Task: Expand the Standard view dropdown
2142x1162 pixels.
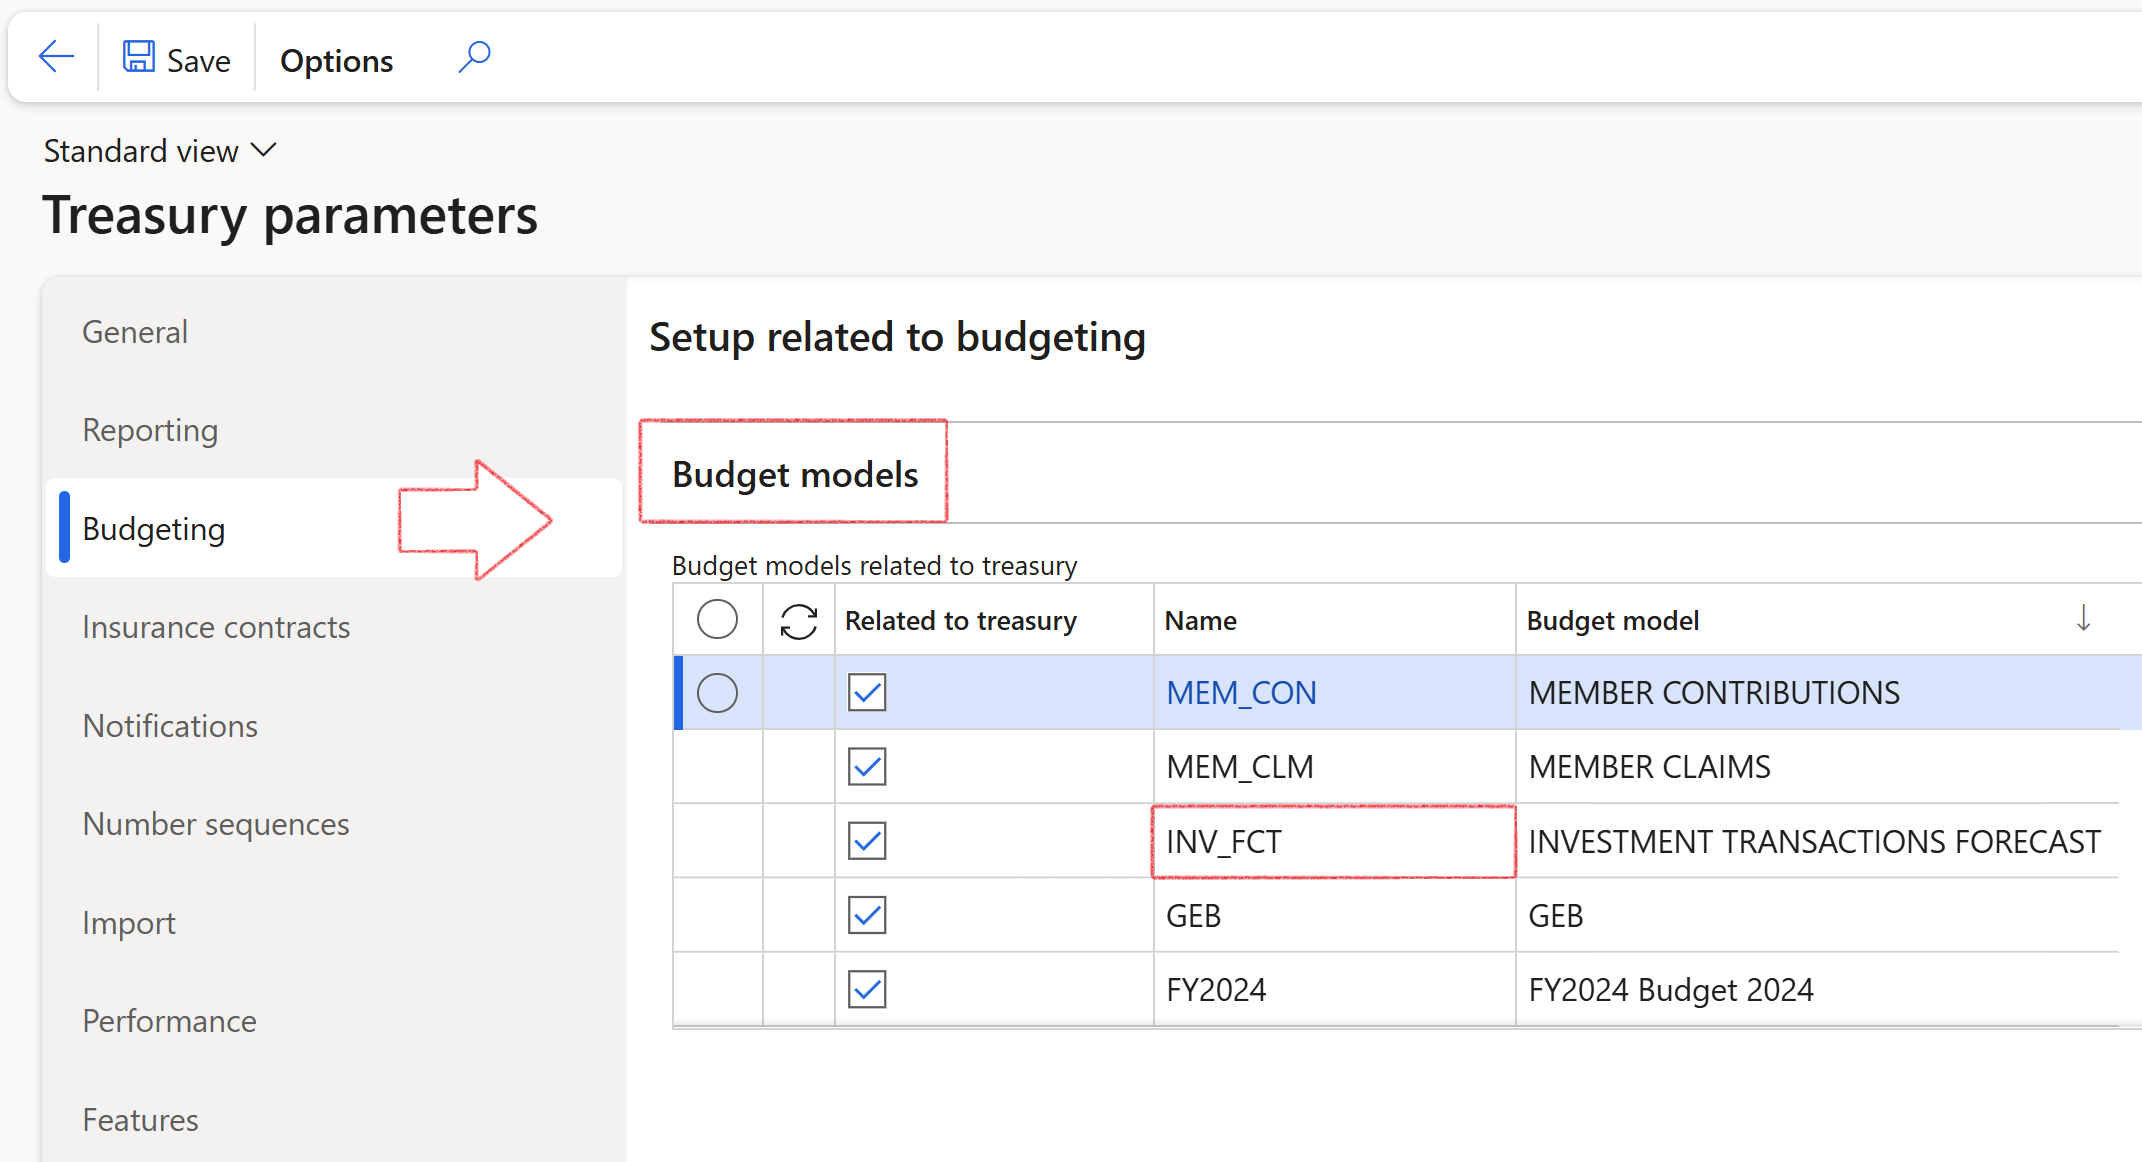Action: pos(159,151)
